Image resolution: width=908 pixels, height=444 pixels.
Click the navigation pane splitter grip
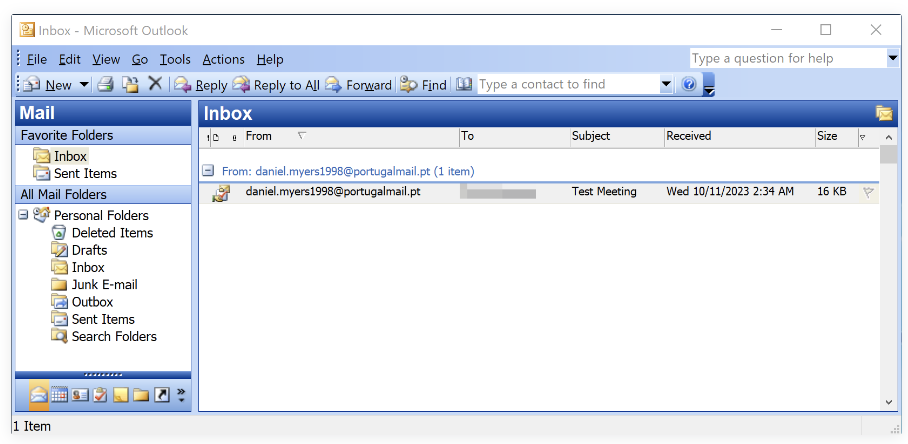point(103,375)
